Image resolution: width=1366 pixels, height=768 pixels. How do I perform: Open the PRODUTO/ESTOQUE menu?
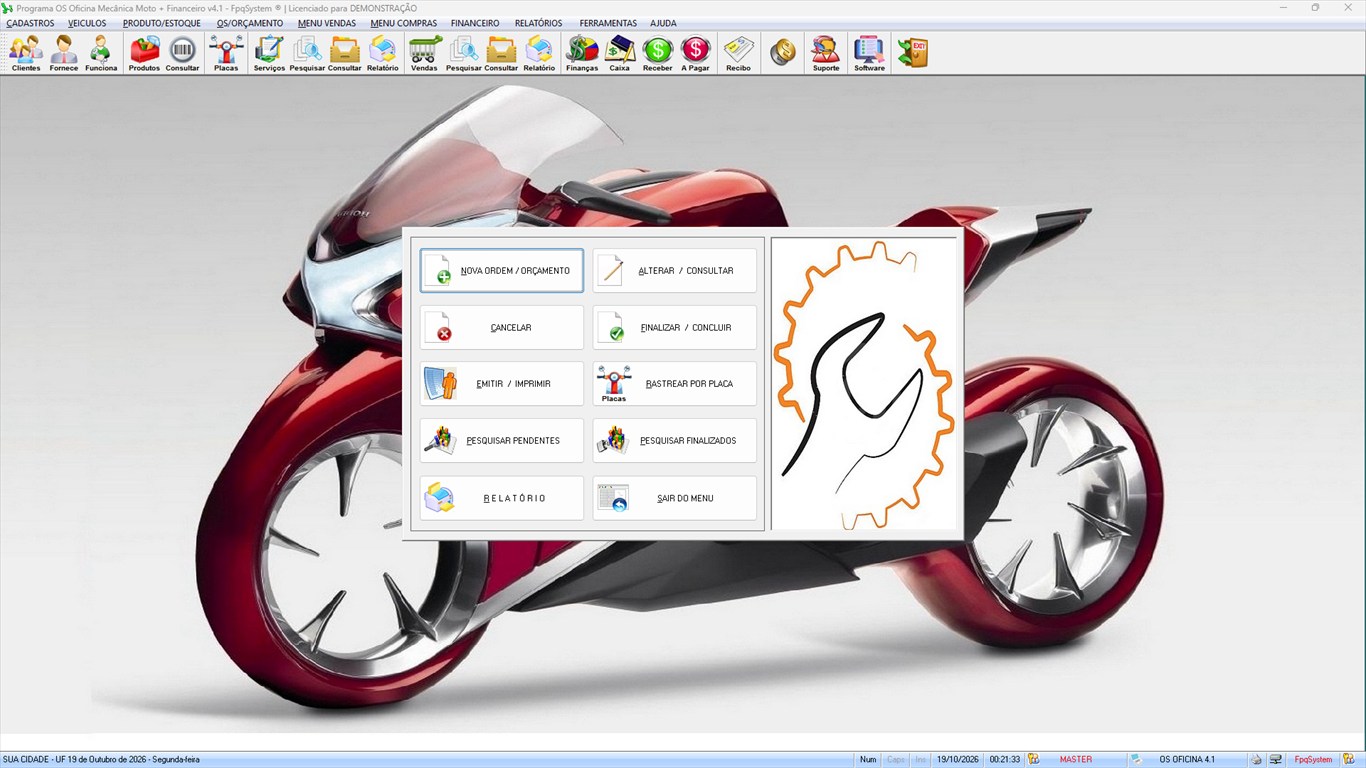click(x=162, y=23)
